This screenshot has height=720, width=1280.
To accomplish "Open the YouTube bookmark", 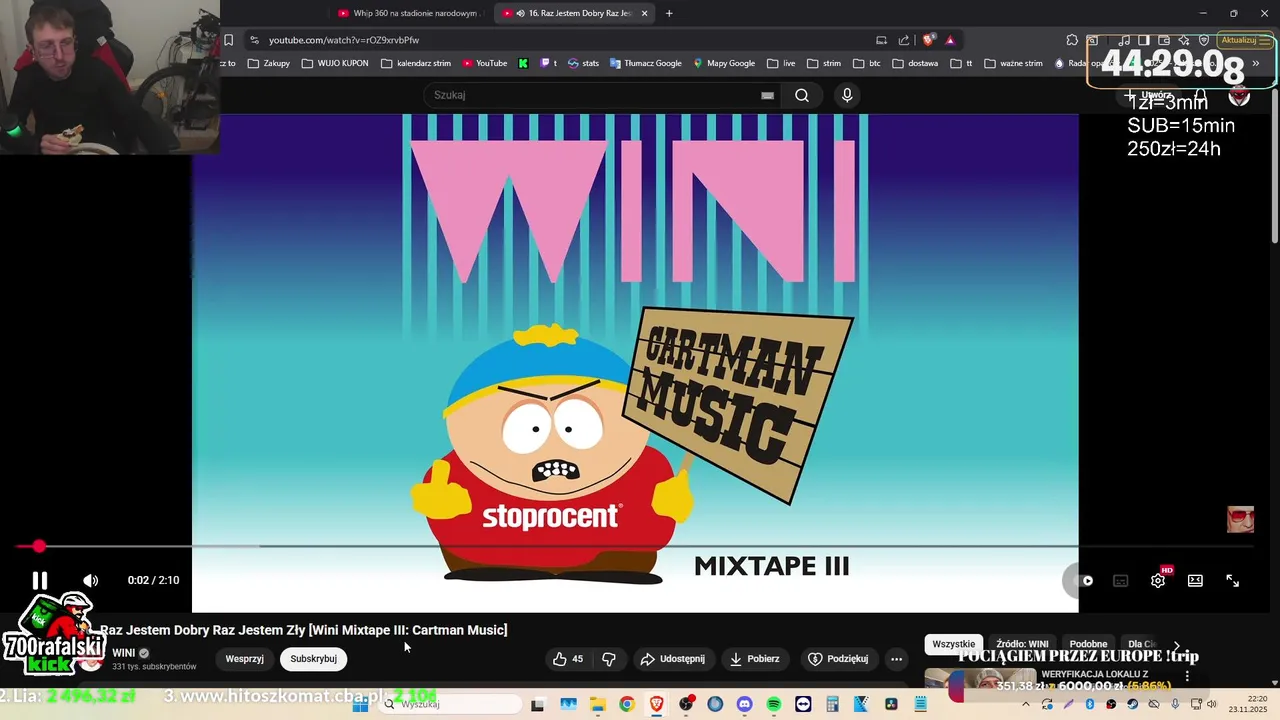I will [485, 63].
